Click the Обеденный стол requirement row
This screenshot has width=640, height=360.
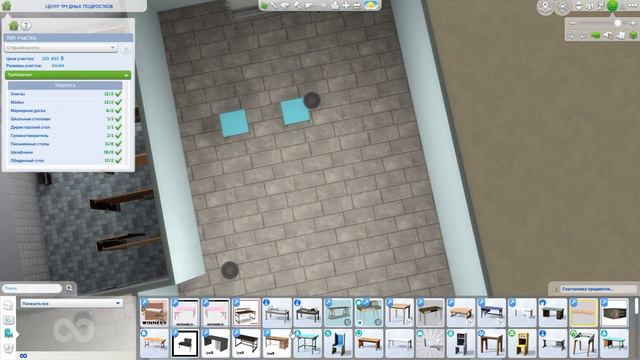(x=65, y=160)
